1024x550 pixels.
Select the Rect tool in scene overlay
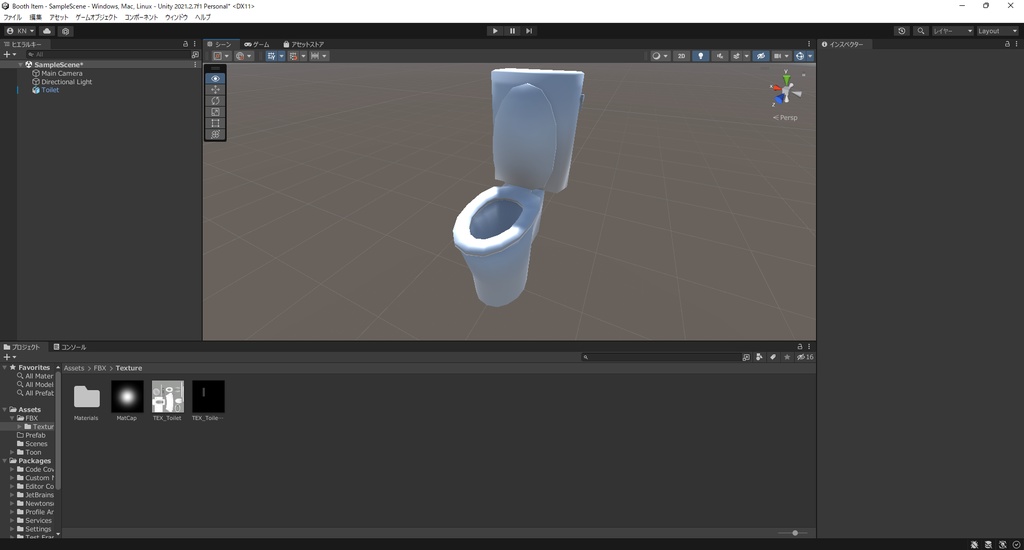pos(215,123)
